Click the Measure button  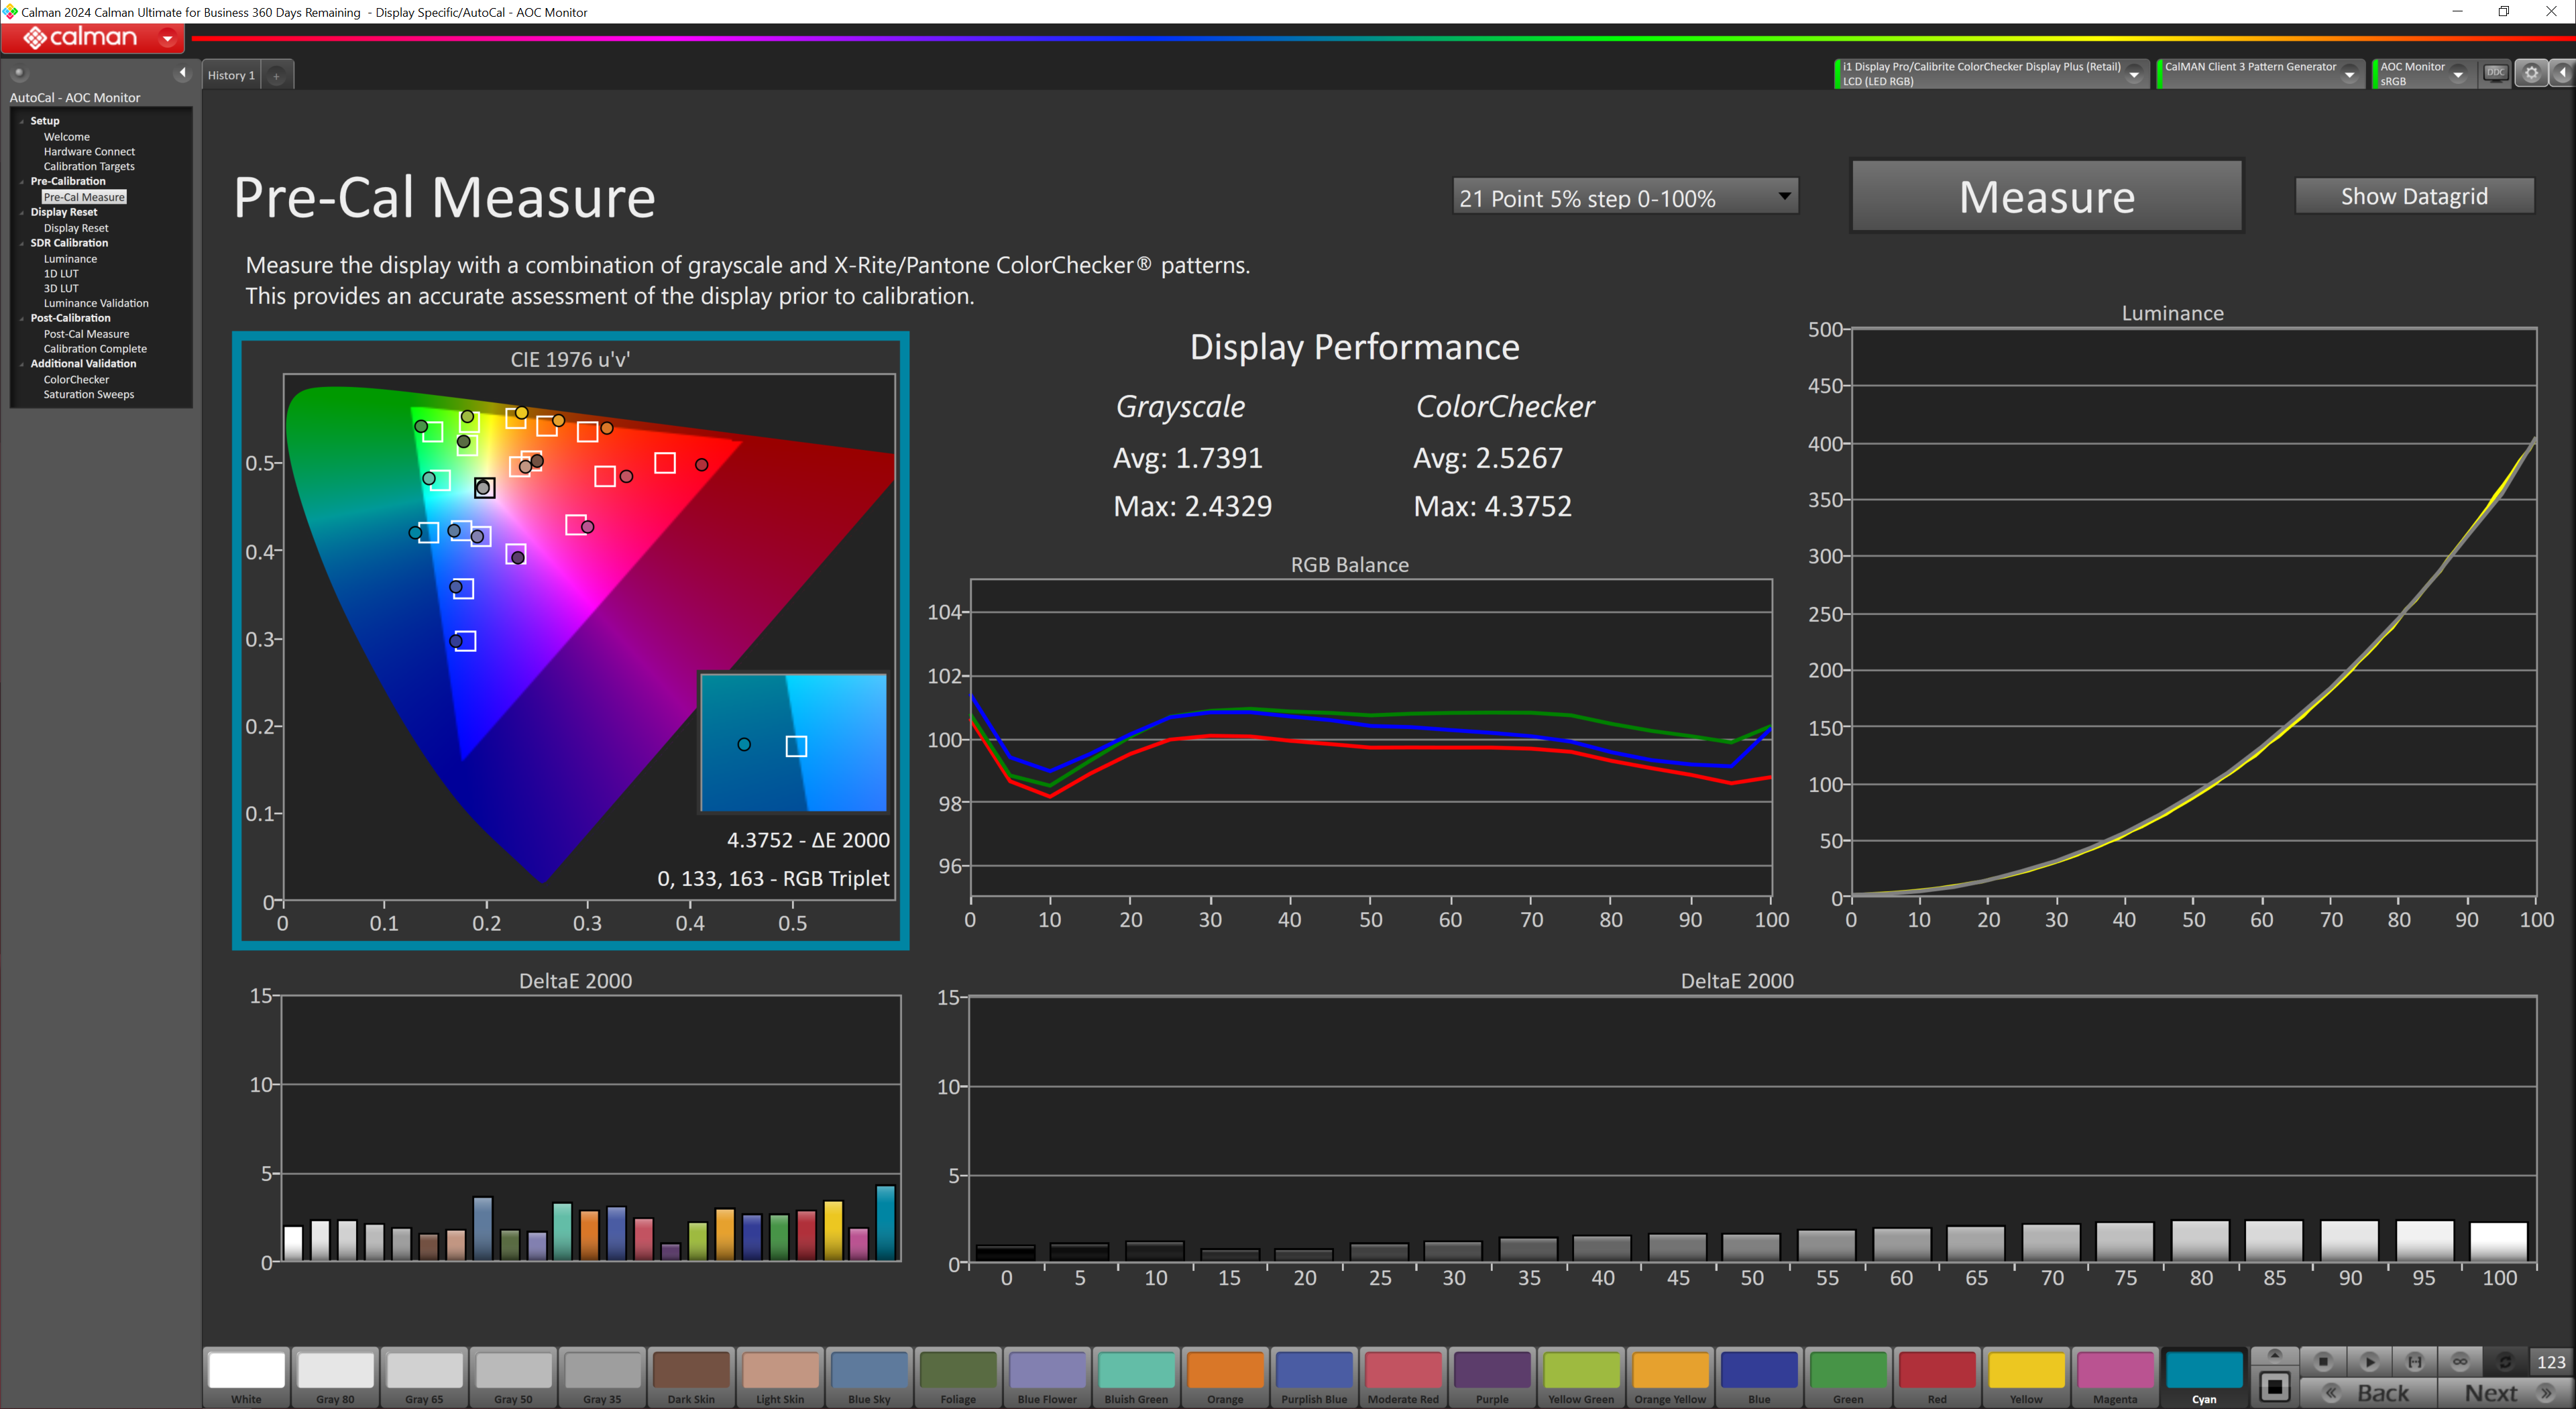coord(2046,197)
